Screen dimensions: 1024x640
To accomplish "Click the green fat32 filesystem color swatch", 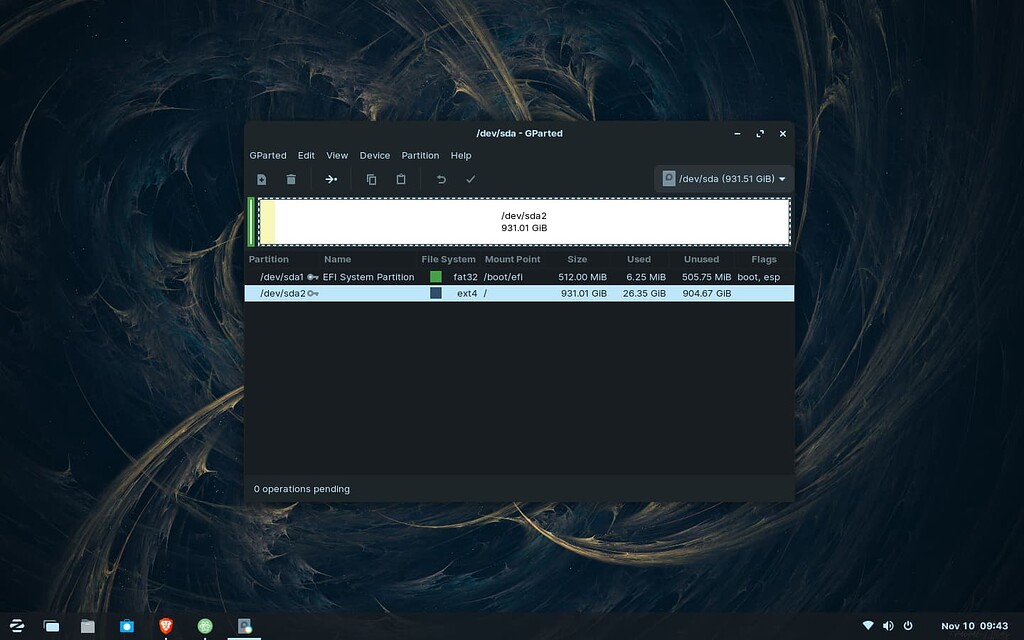I will (x=438, y=277).
